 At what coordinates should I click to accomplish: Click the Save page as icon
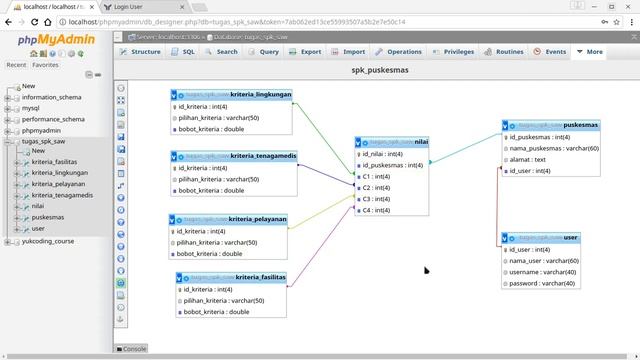pos(121,149)
